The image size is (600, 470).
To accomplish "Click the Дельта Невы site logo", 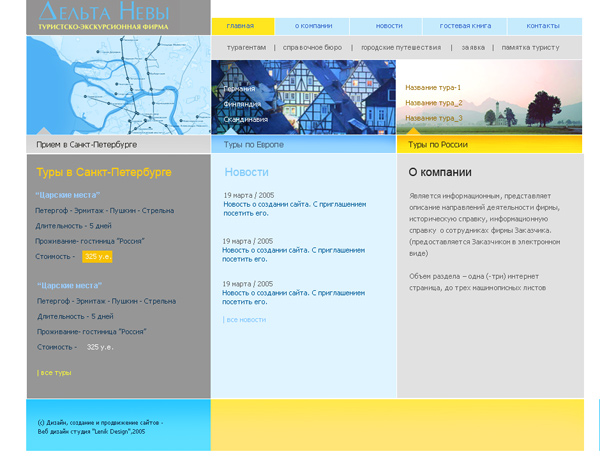I will coord(105,13).
